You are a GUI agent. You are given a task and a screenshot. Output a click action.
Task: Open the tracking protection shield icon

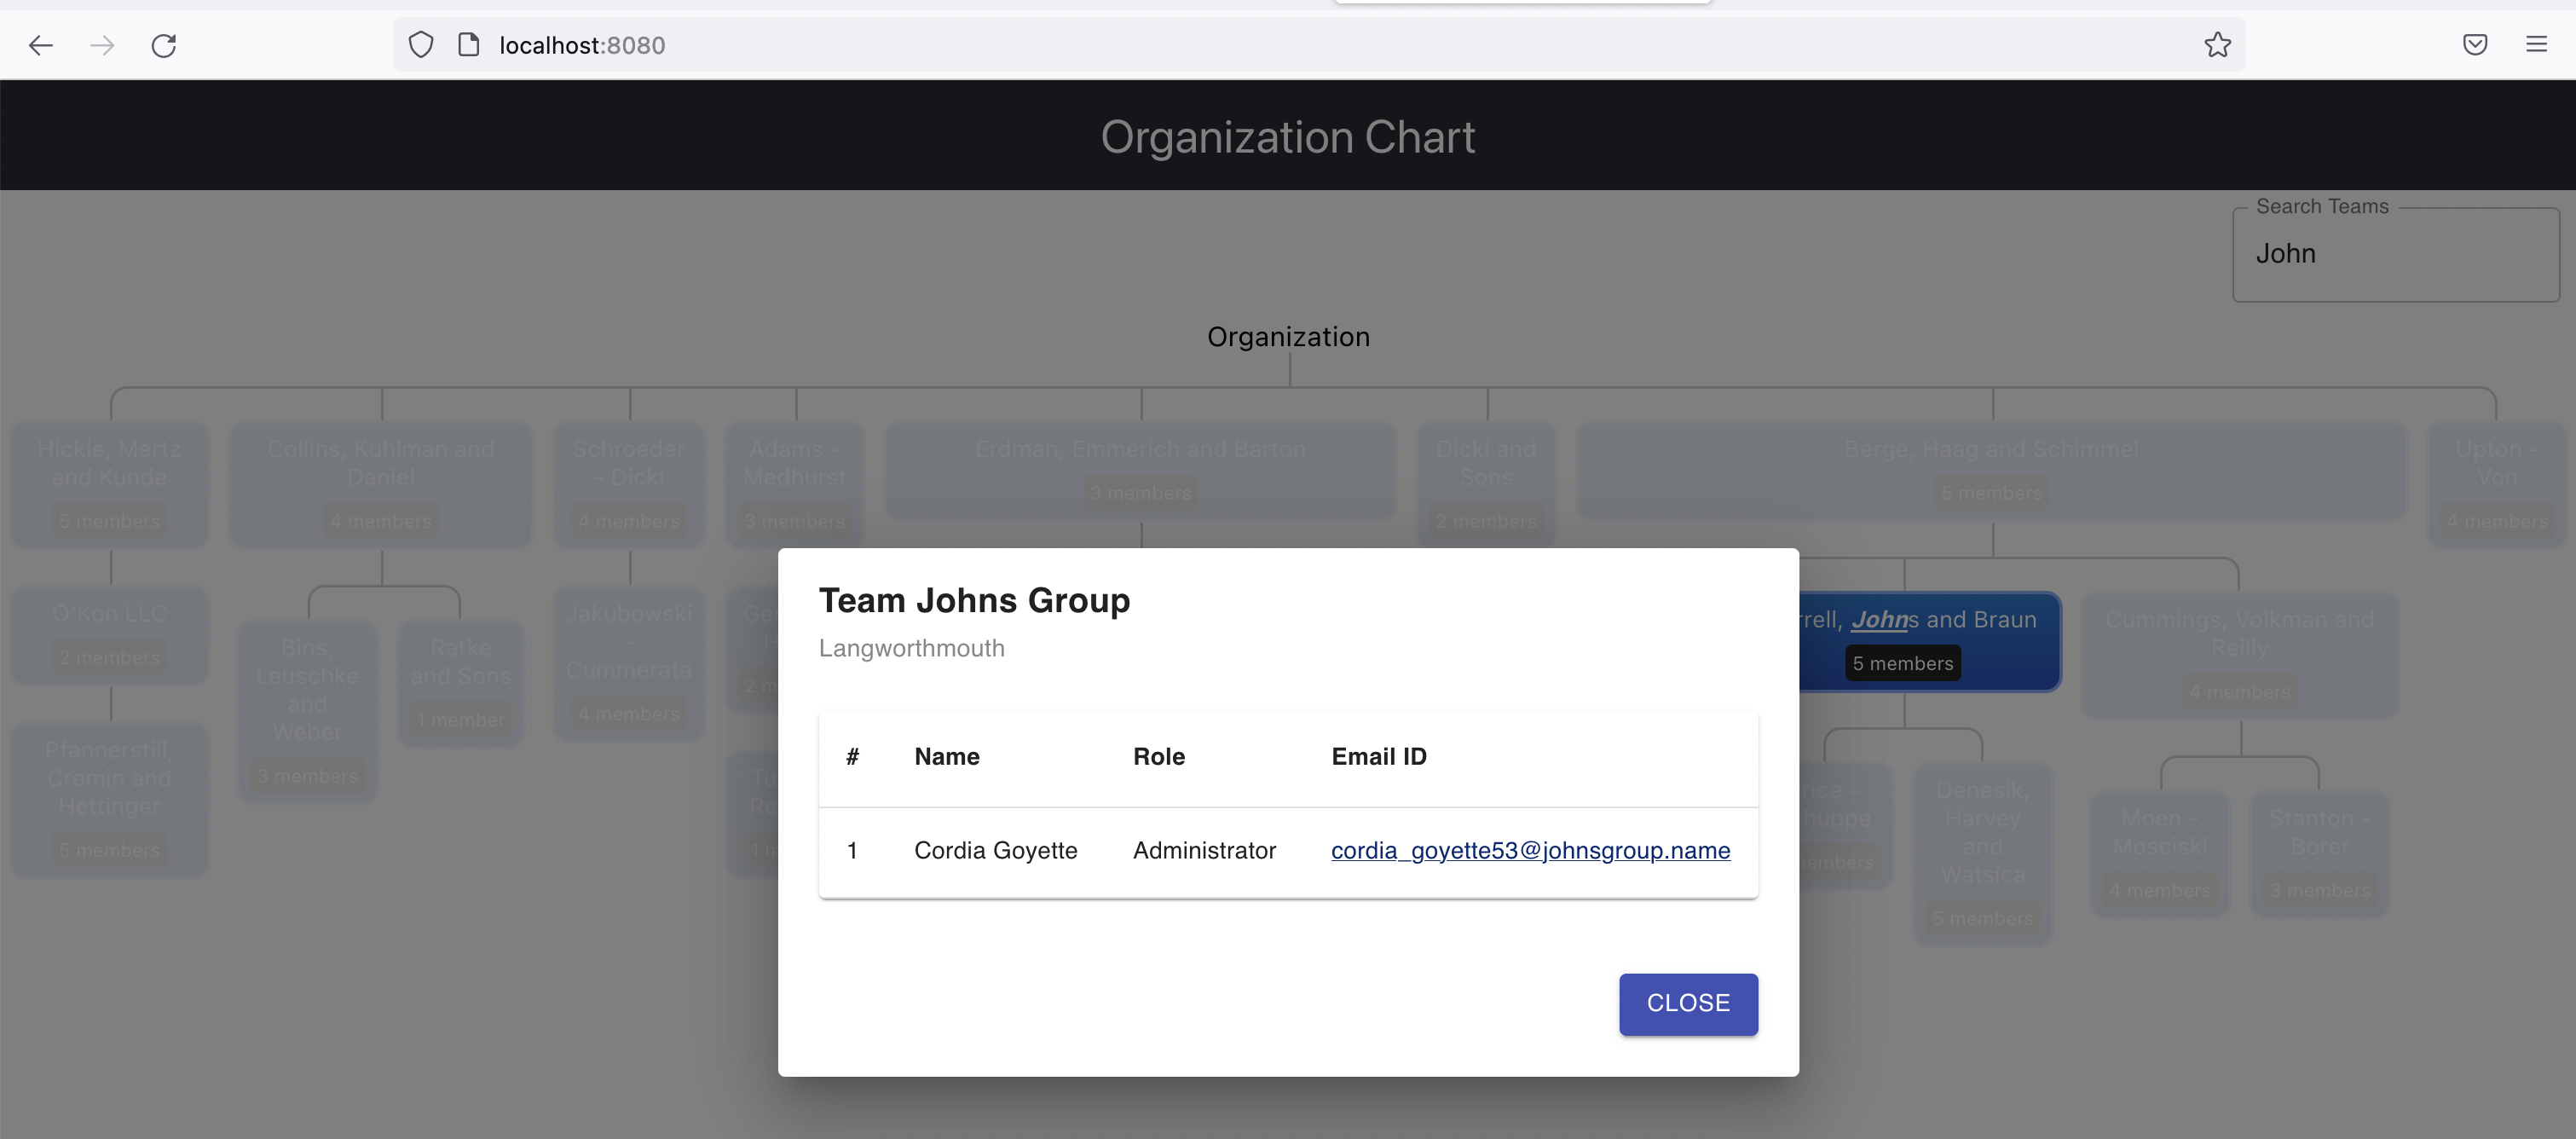tap(420, 44)
